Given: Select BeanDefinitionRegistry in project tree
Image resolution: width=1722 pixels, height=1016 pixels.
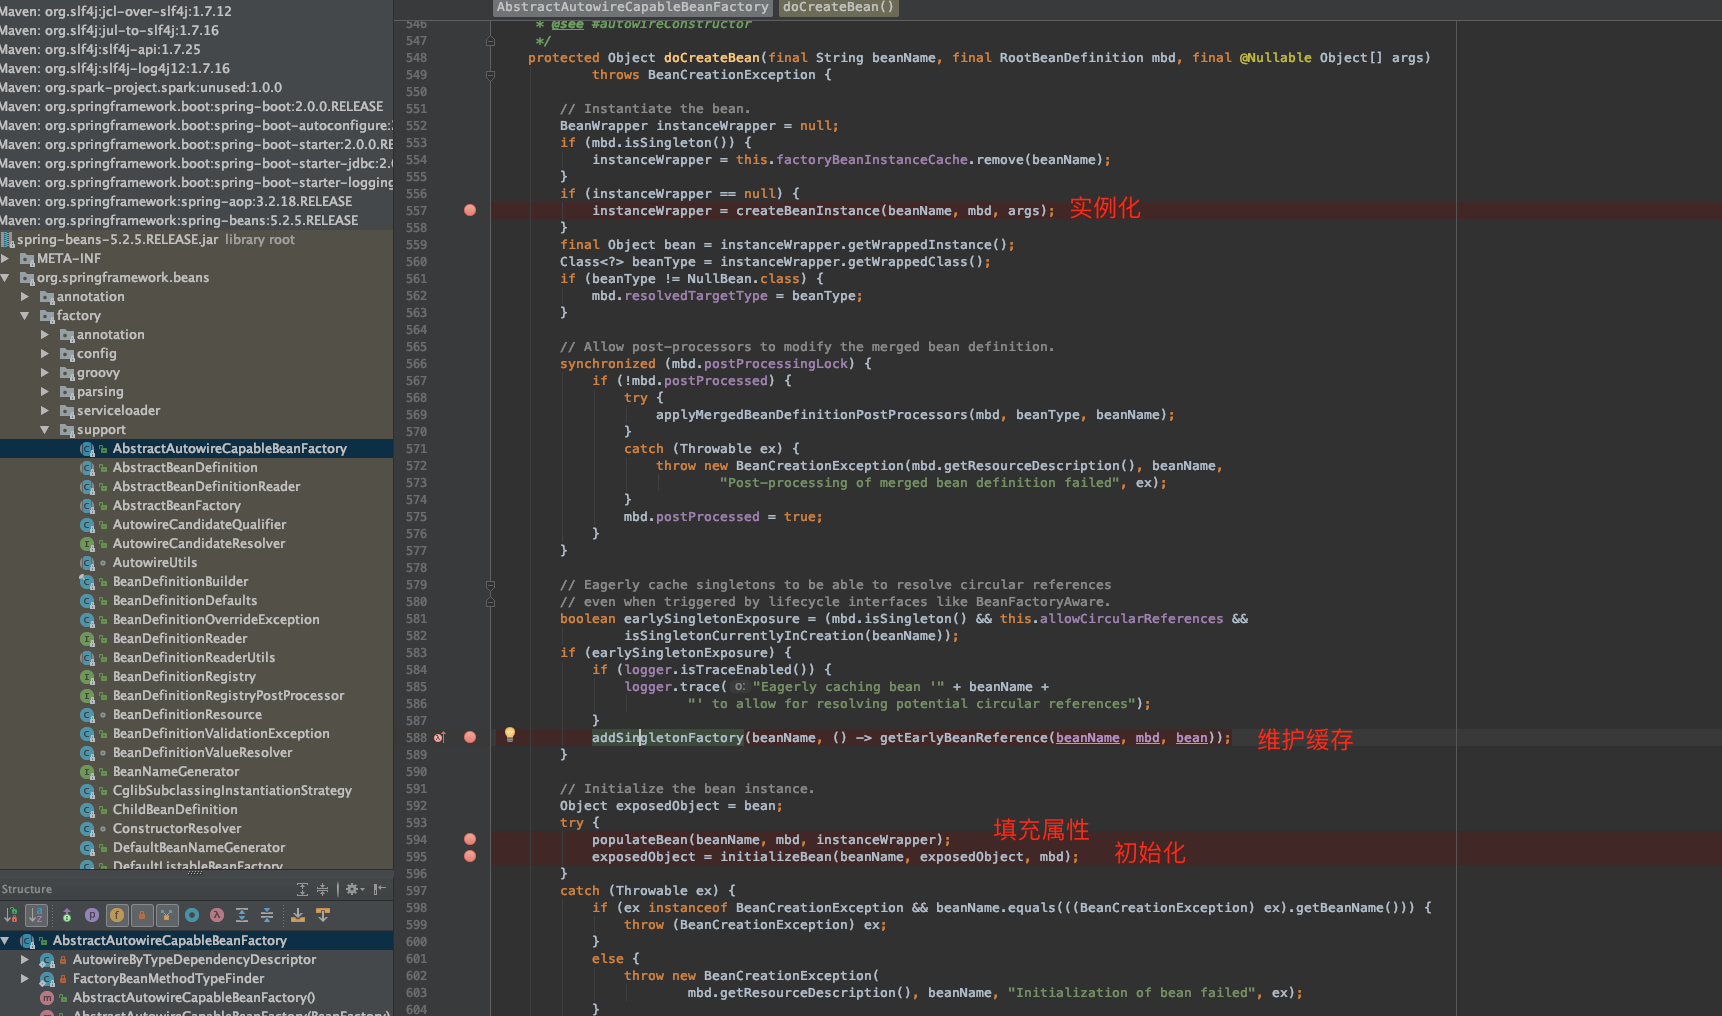Looking at the screenshot, I should pos(184,676).
